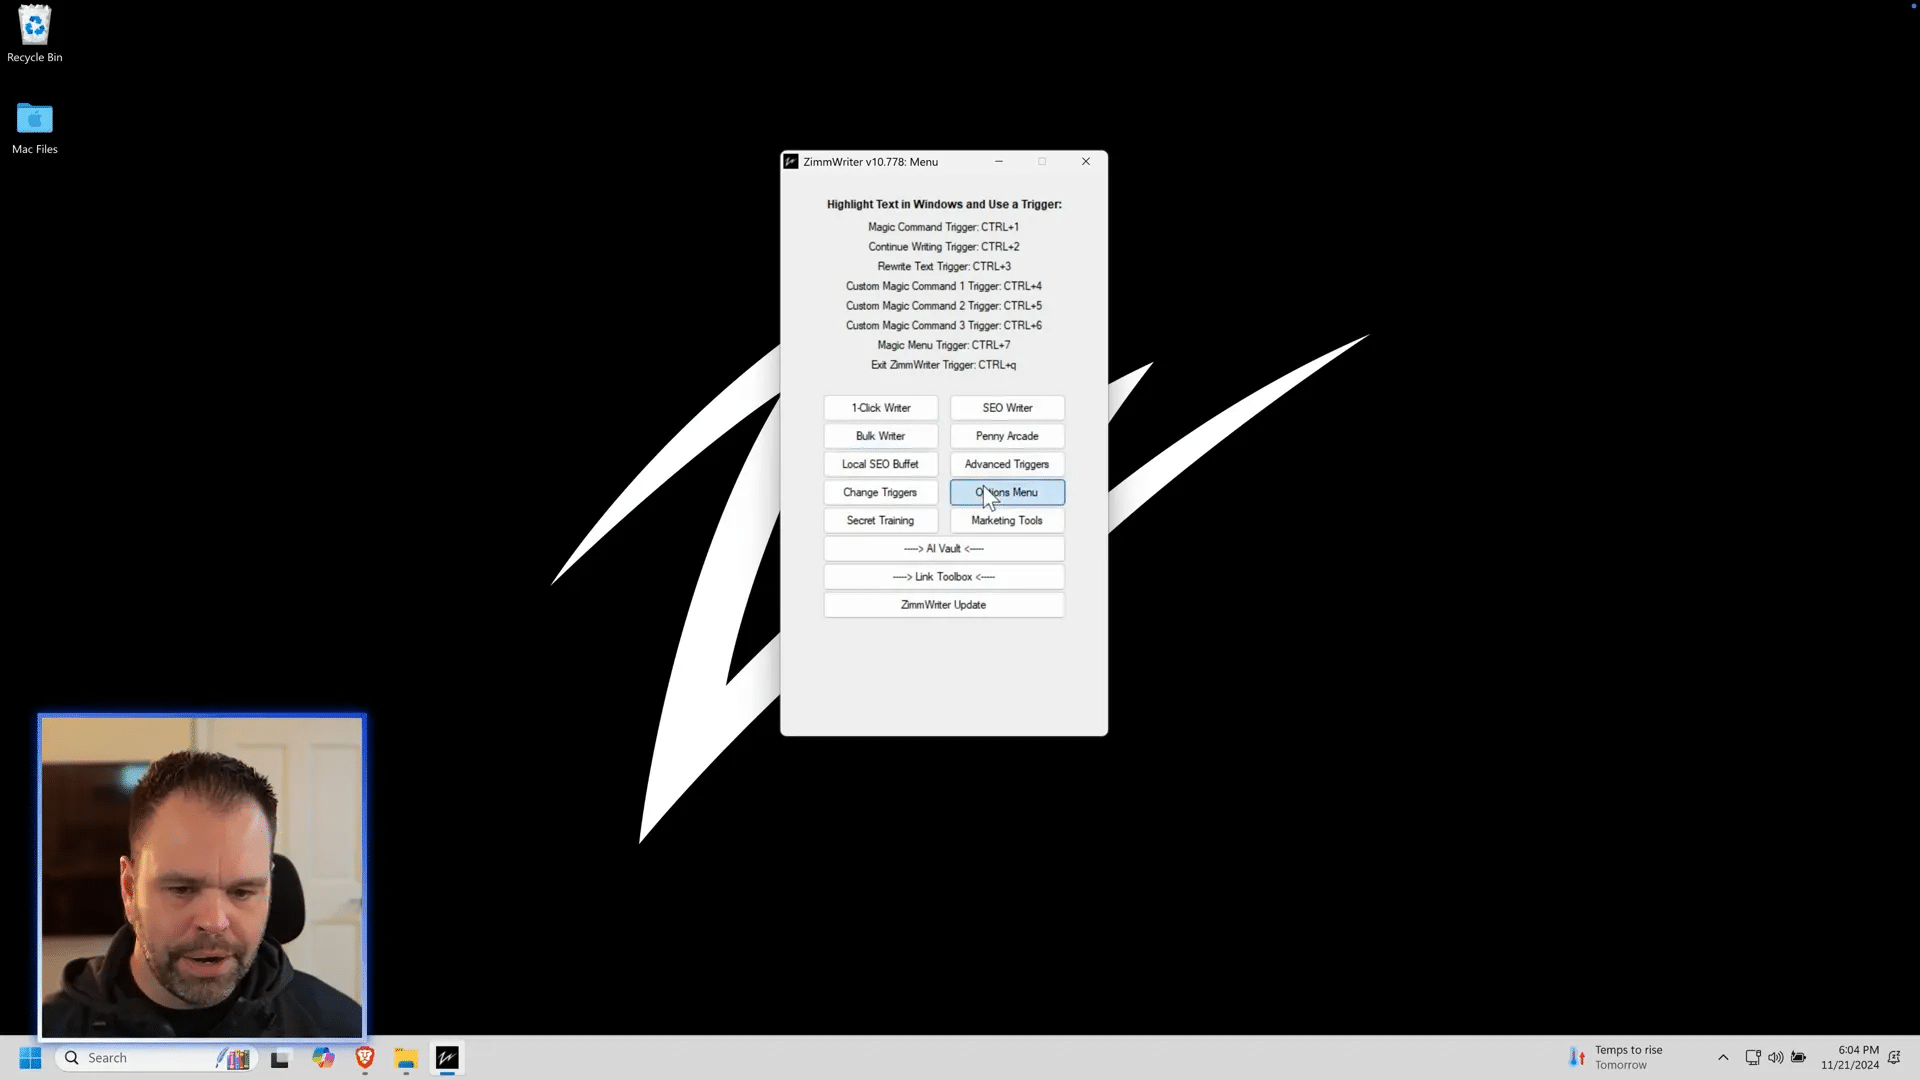Open the notification bell icon
Image resolution: width=1920 pixels, height=1080 pixels.
[x=1894, y=1057]
